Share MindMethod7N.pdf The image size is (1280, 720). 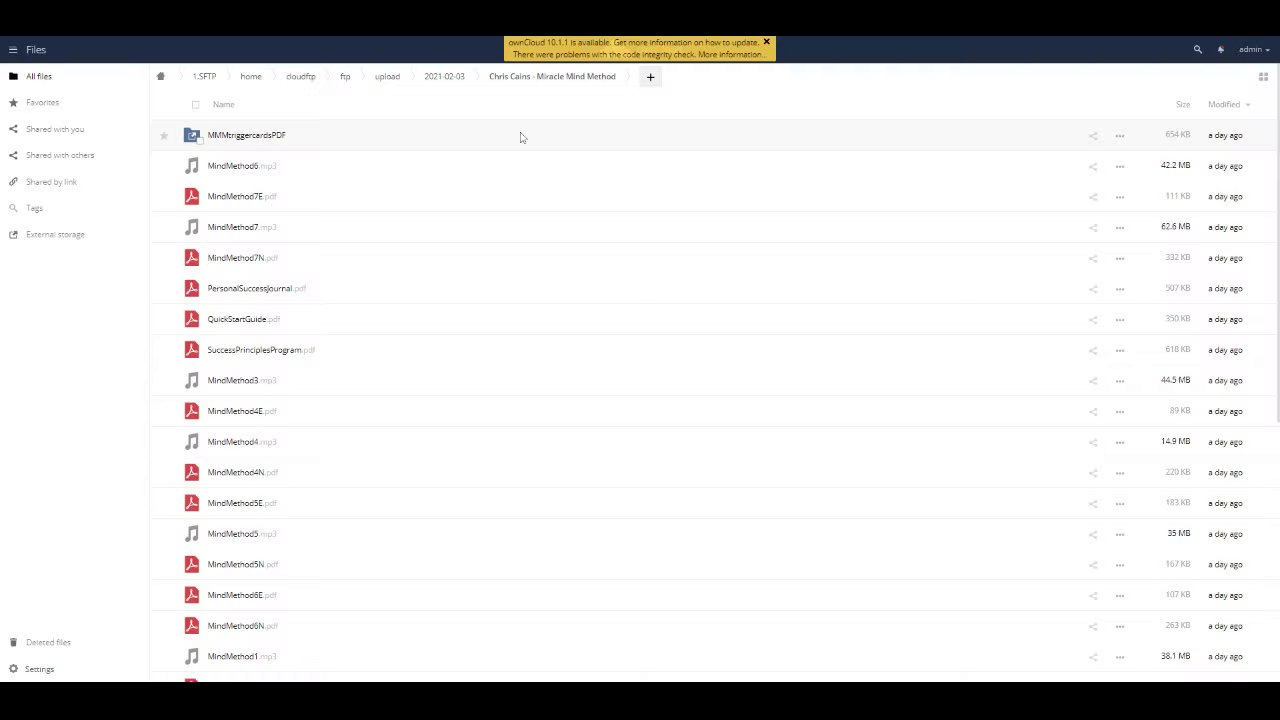(x=1093, y=258)
